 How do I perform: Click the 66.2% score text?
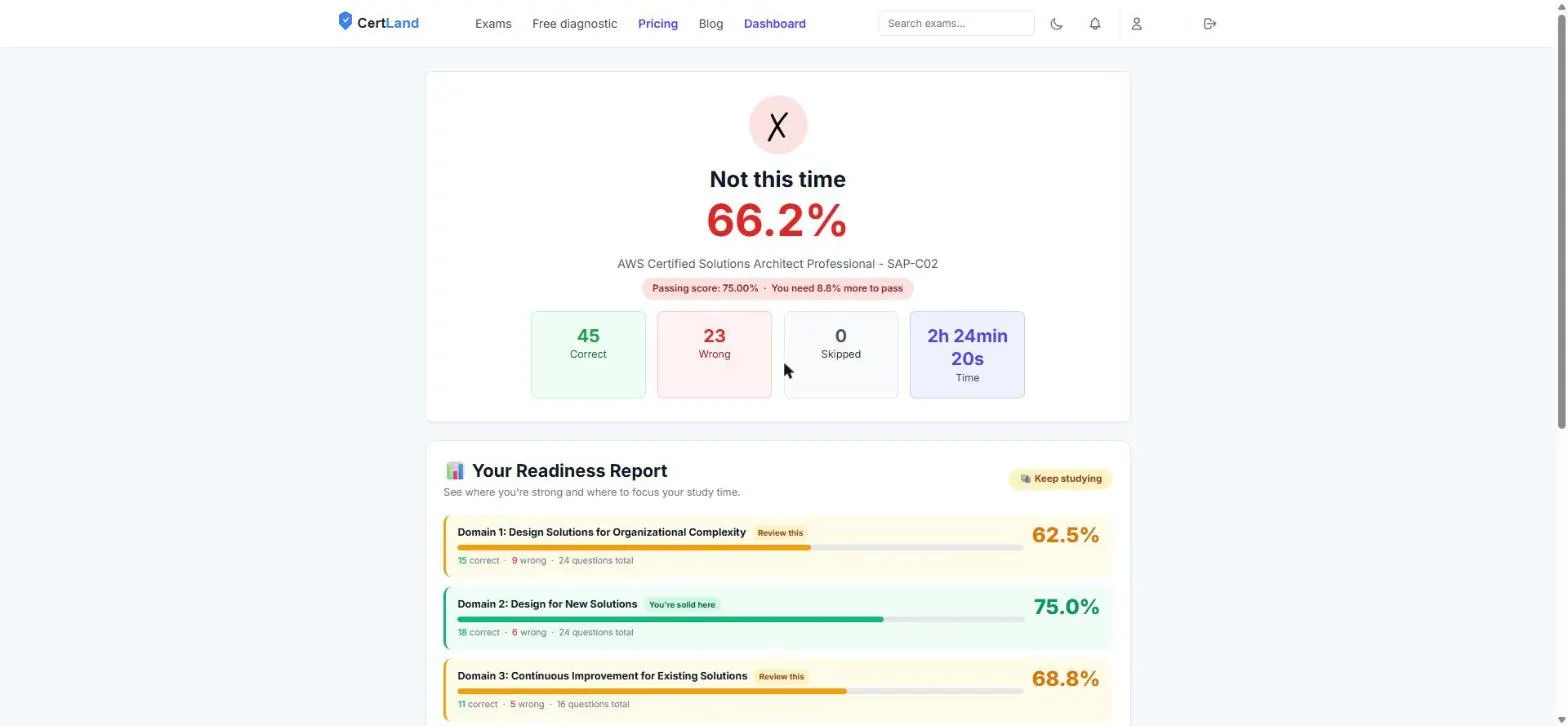click(777, 221)
